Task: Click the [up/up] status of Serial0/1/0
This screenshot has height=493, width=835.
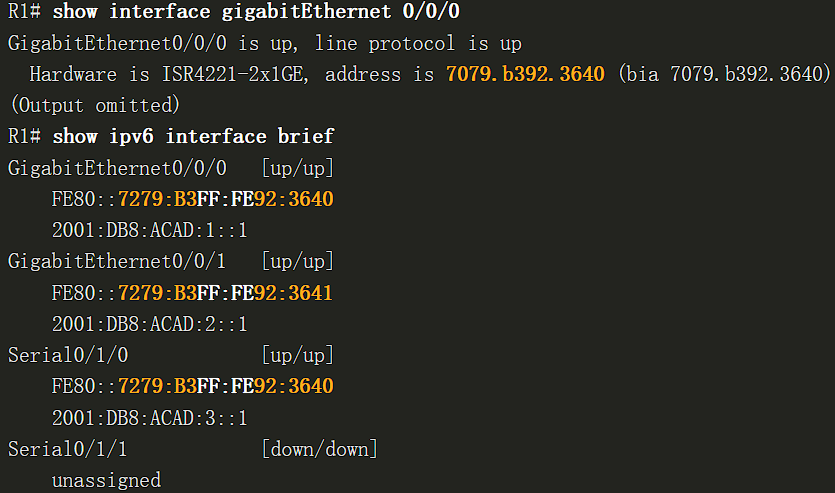Action: tap(298, 355)
